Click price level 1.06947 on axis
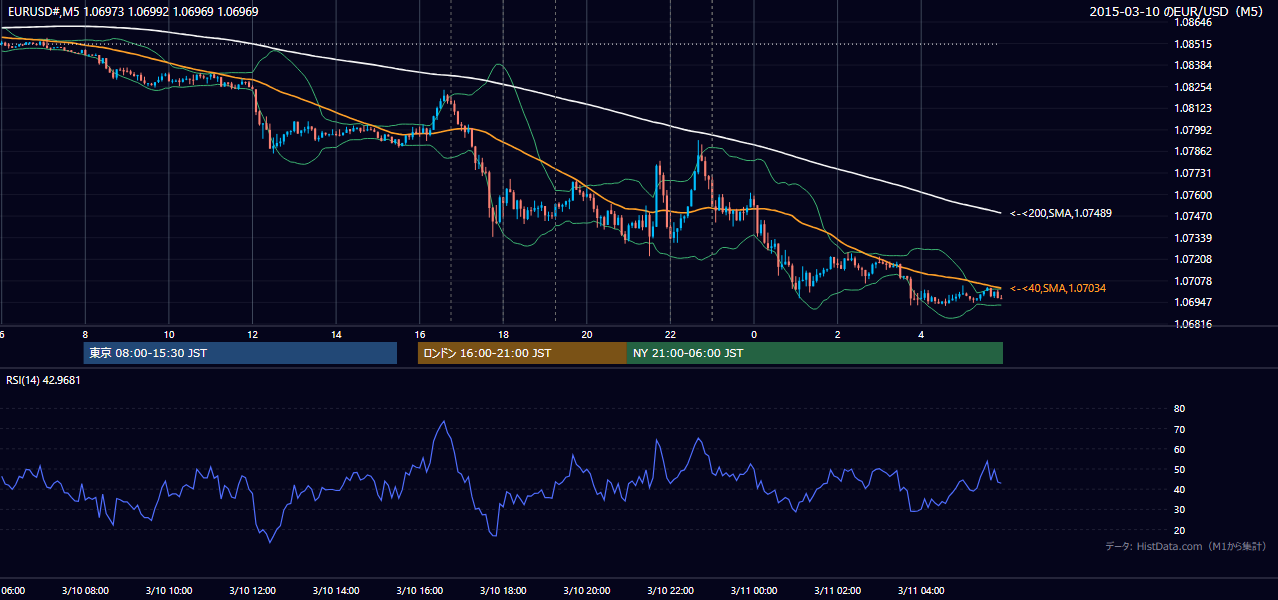1278x600 pixels. pos(1194,302)
